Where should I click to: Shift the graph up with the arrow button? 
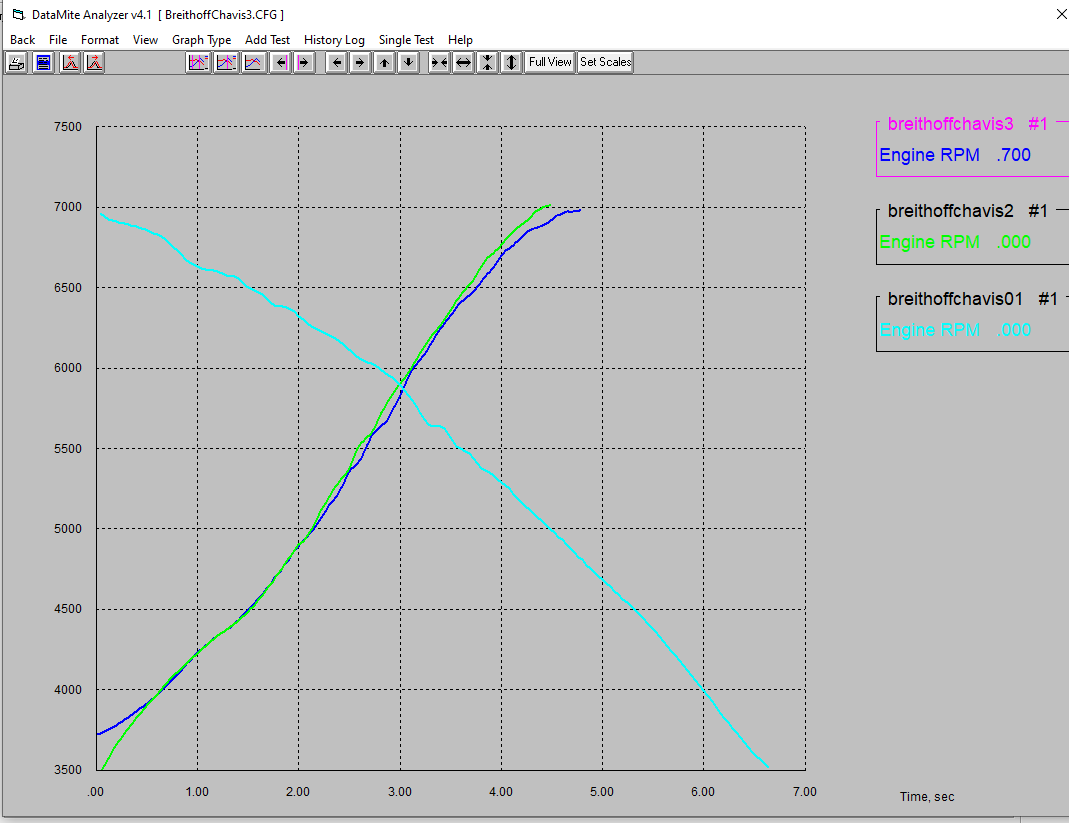(385, 63)
